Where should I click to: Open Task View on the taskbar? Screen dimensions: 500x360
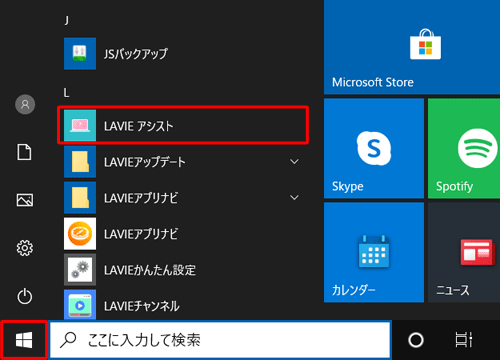tap(464, 340)
